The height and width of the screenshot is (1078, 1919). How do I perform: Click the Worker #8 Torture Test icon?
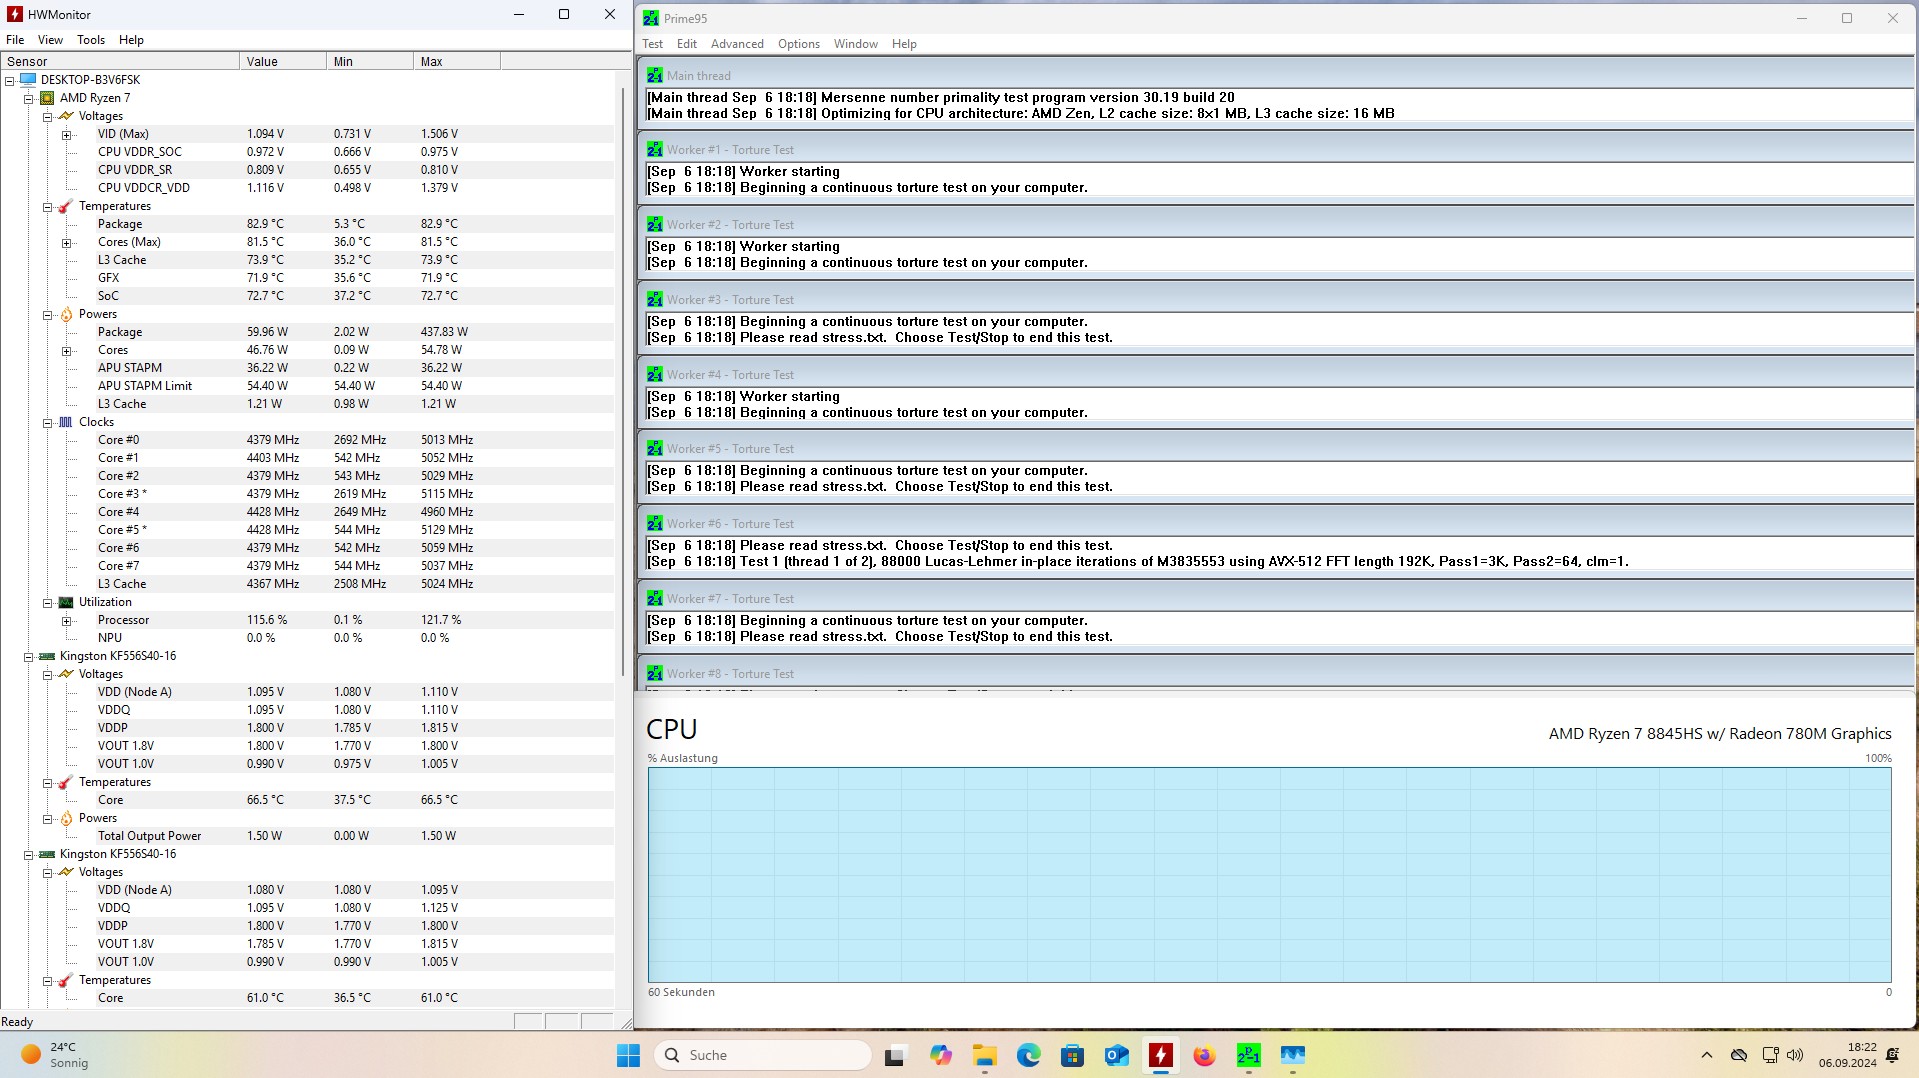click(654, 673)
